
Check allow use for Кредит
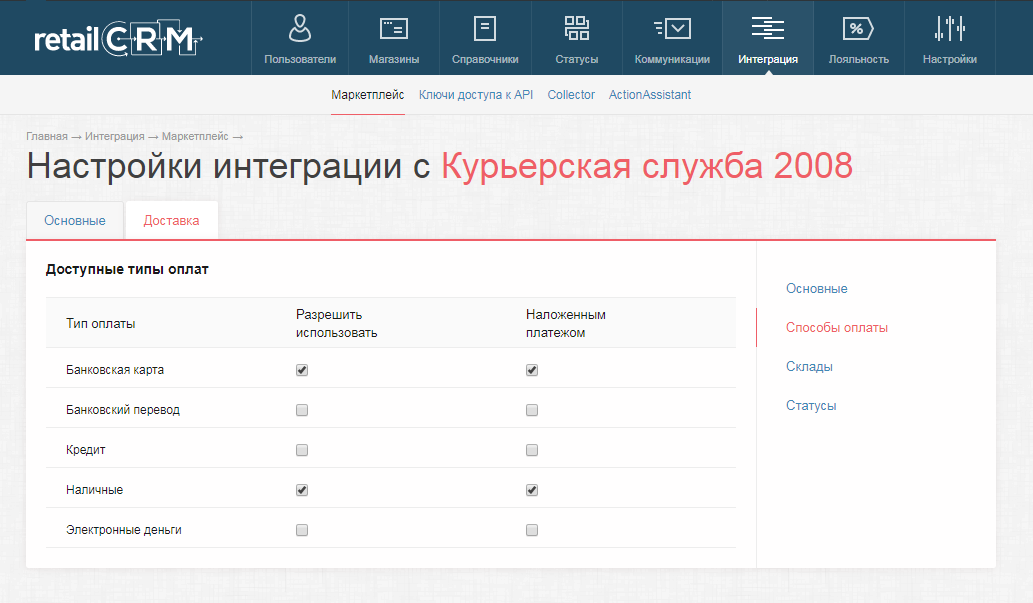coord(302,450)
